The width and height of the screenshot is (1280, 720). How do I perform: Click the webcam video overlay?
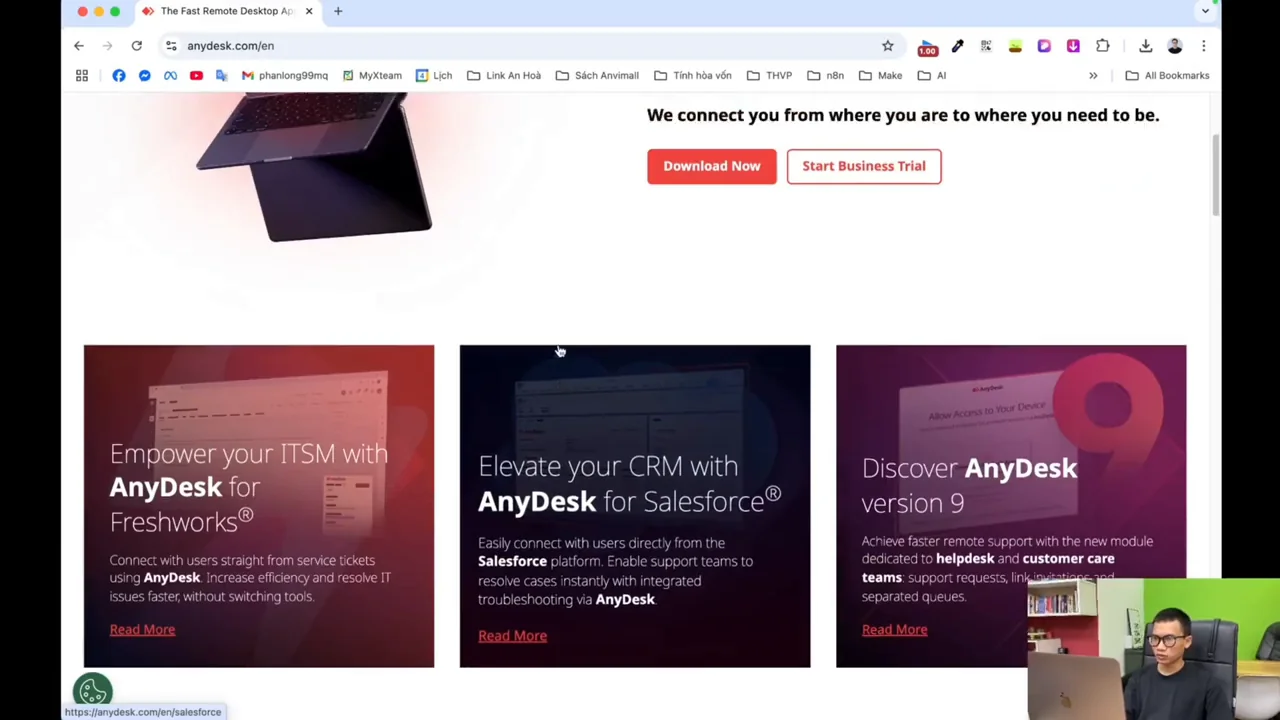(x=1153, y=649)
